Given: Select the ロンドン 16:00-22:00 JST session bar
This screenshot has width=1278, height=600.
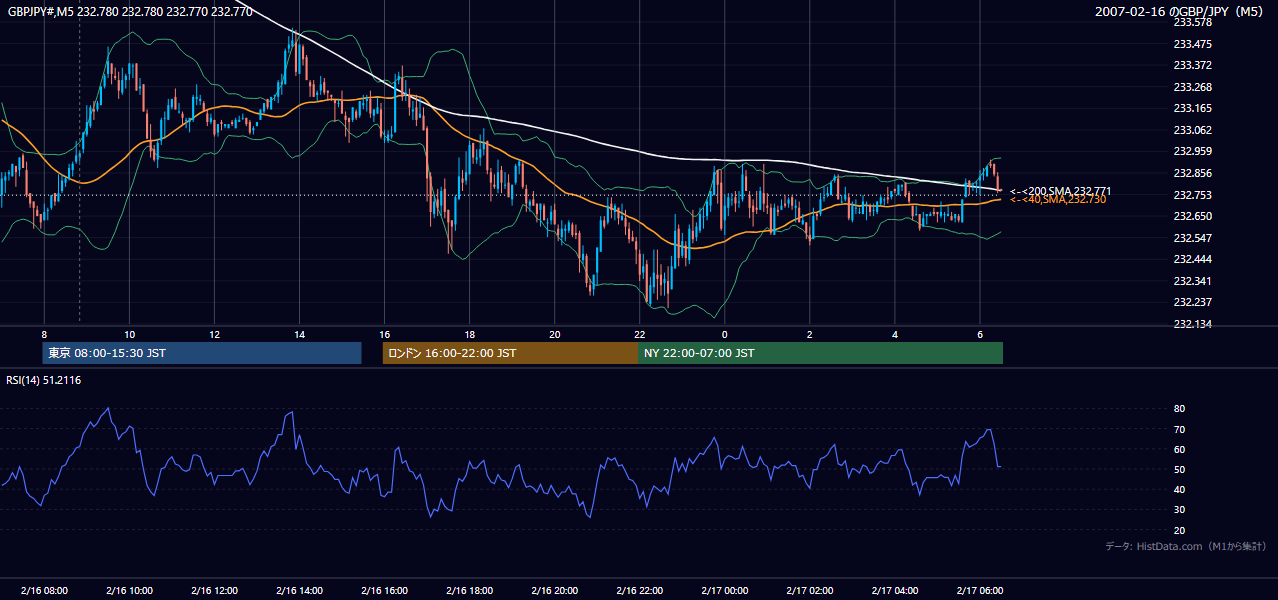Looking at the screenshot, I should coord(510,353).
